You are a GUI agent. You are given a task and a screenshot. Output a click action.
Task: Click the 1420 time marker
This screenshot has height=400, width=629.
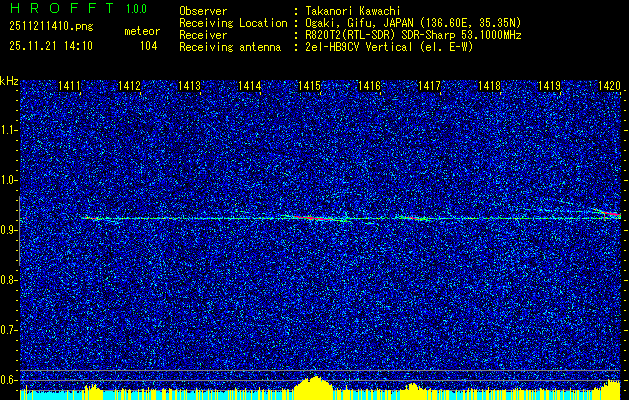point(609,85)
